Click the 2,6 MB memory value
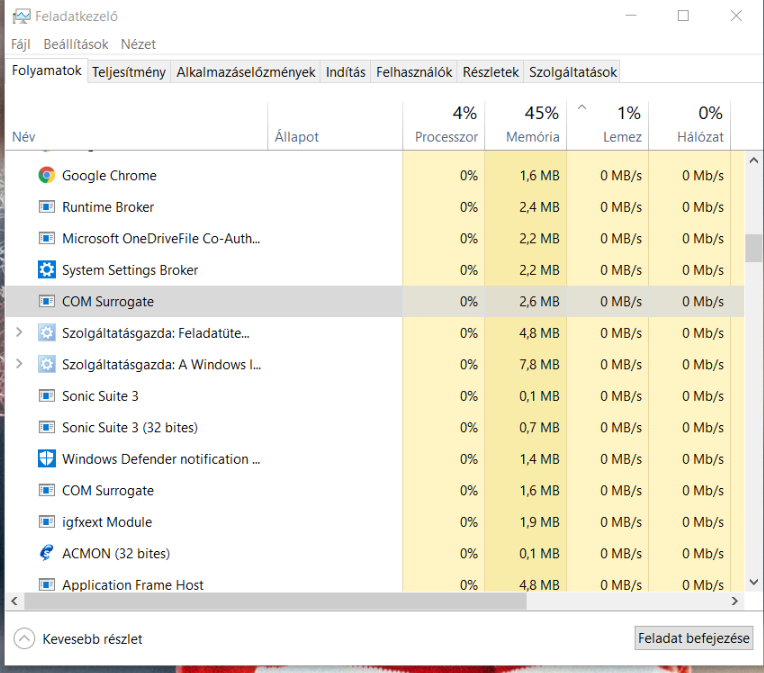Screen dimensions: 764x673 (539, 302)
